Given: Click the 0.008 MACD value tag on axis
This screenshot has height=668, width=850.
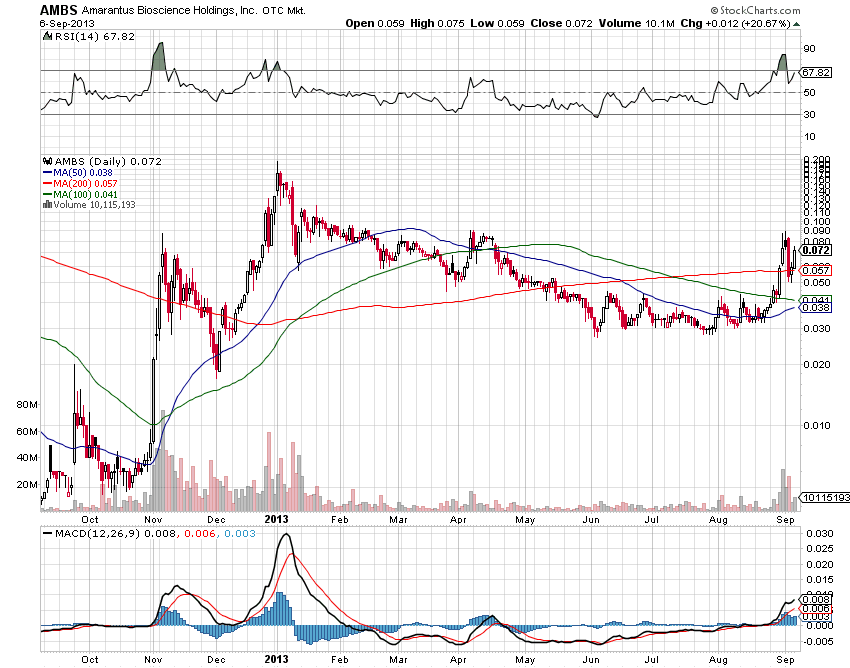Looking at the screenshot, I should click(x=816, y=599).
